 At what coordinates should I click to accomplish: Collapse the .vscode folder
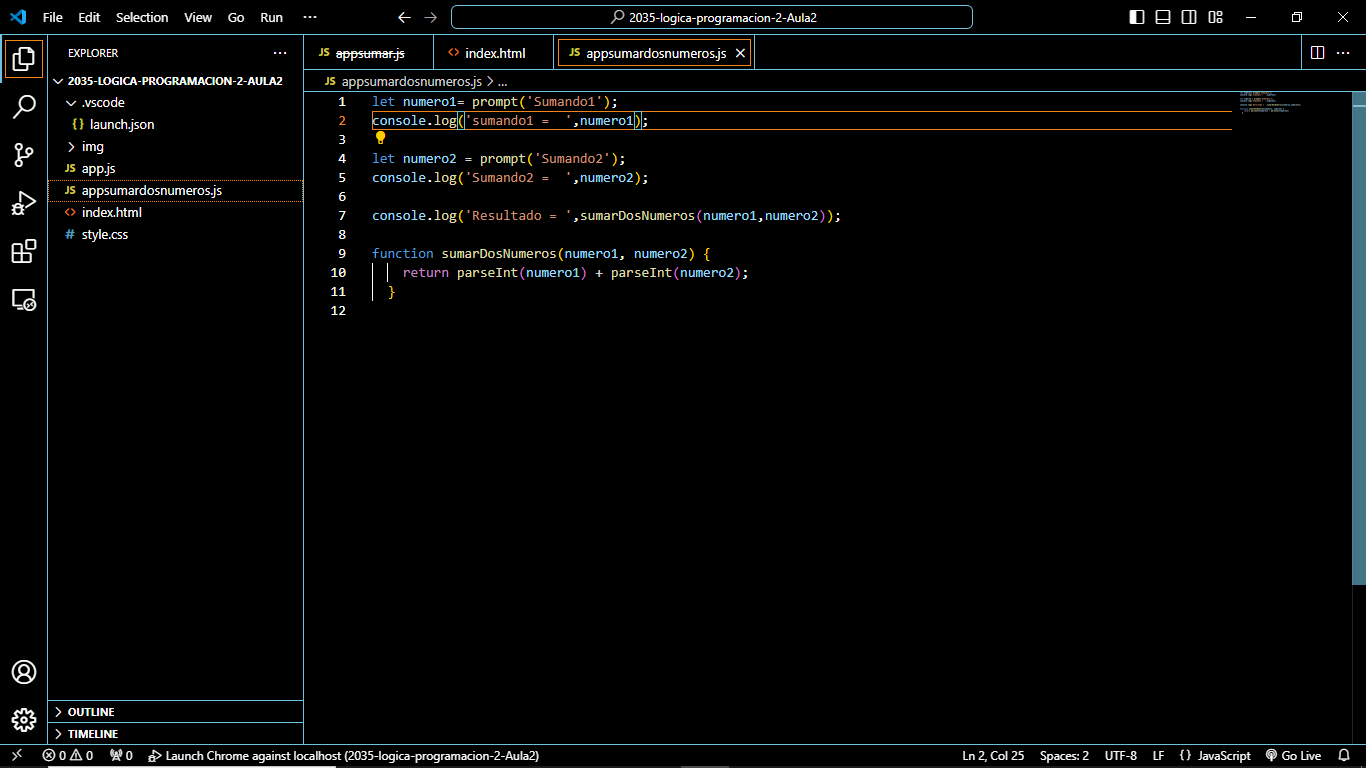point(175,103)
